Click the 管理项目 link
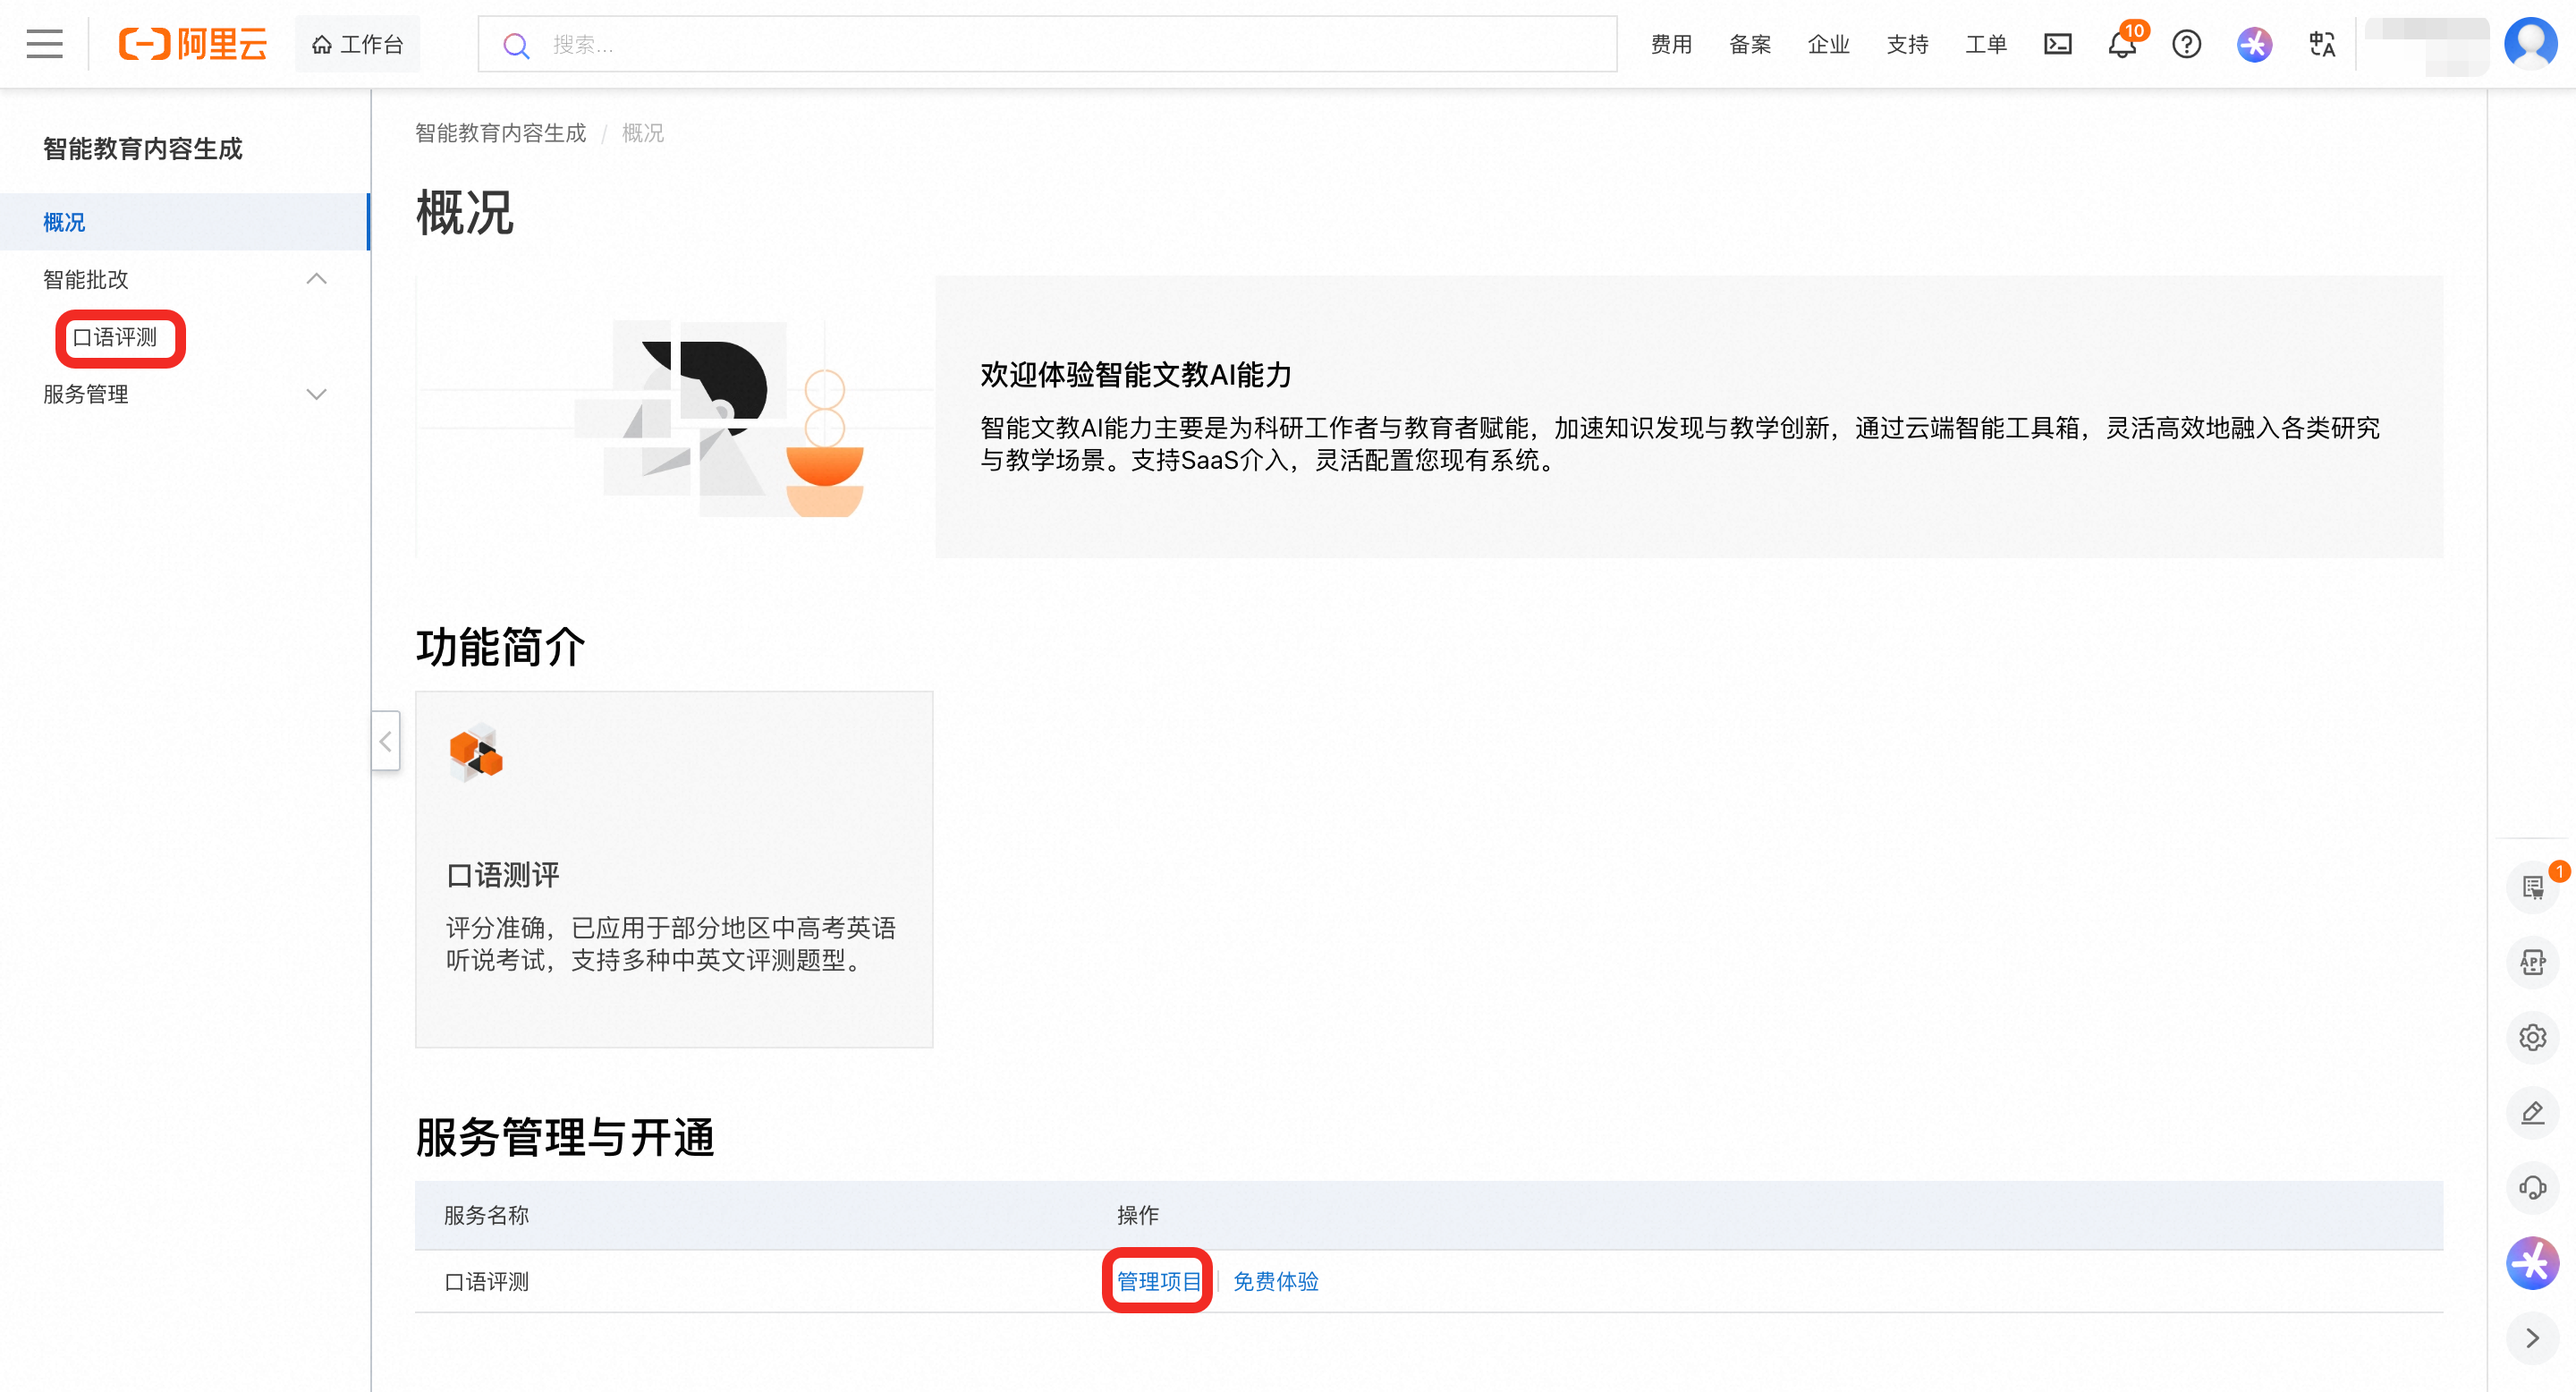Viewport: 2576px width, 1392px height. (1157, 1281)
